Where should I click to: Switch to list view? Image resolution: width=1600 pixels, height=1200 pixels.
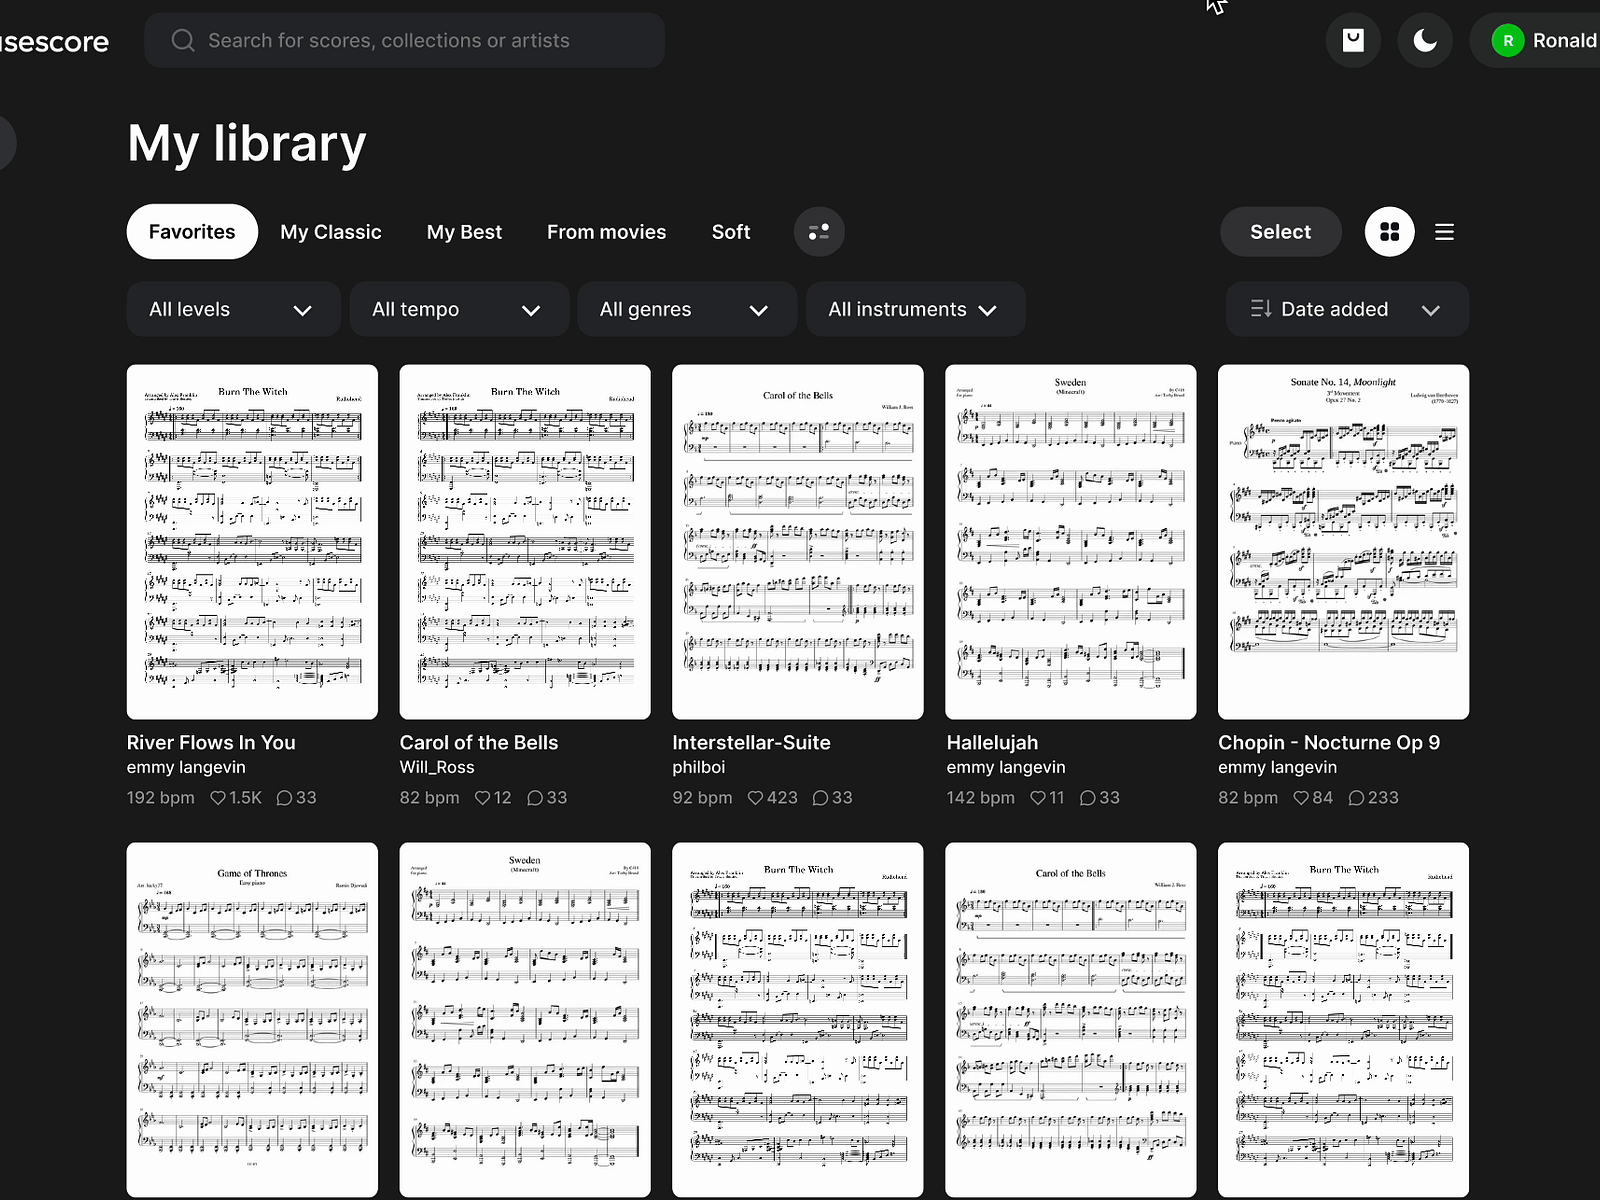coord(1444,232)
